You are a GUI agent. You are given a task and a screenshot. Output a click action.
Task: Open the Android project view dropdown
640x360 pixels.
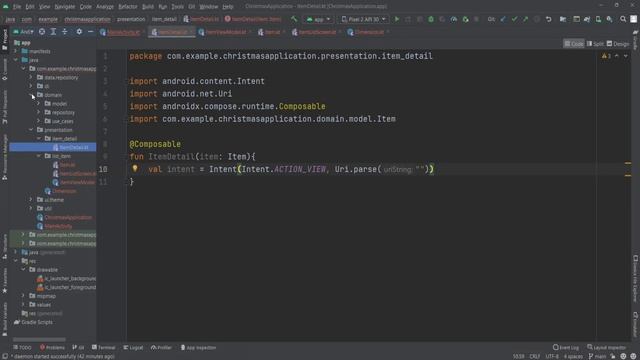pyautogui.click(x=24, y=32)
